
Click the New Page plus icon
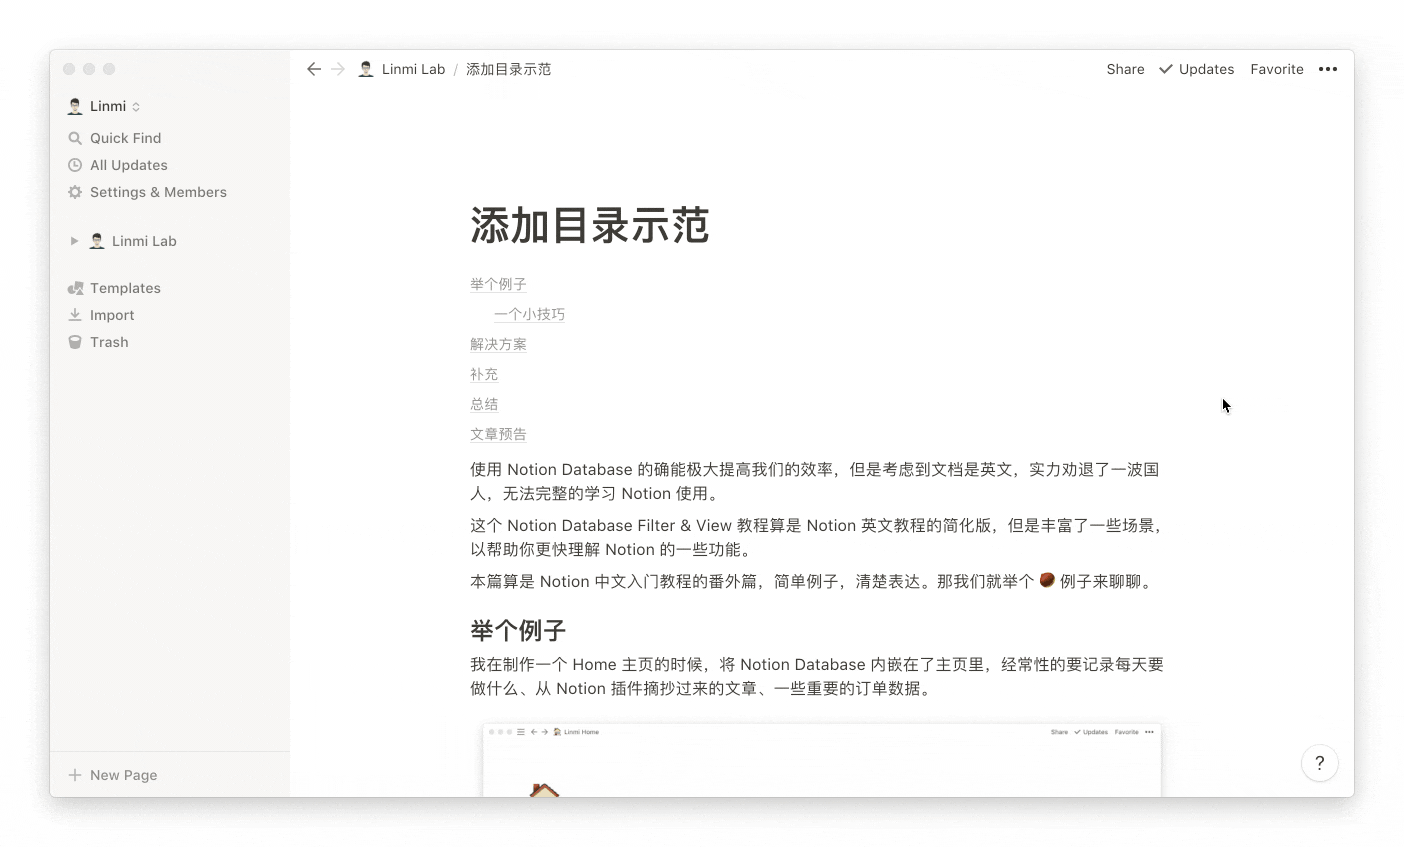75,775
